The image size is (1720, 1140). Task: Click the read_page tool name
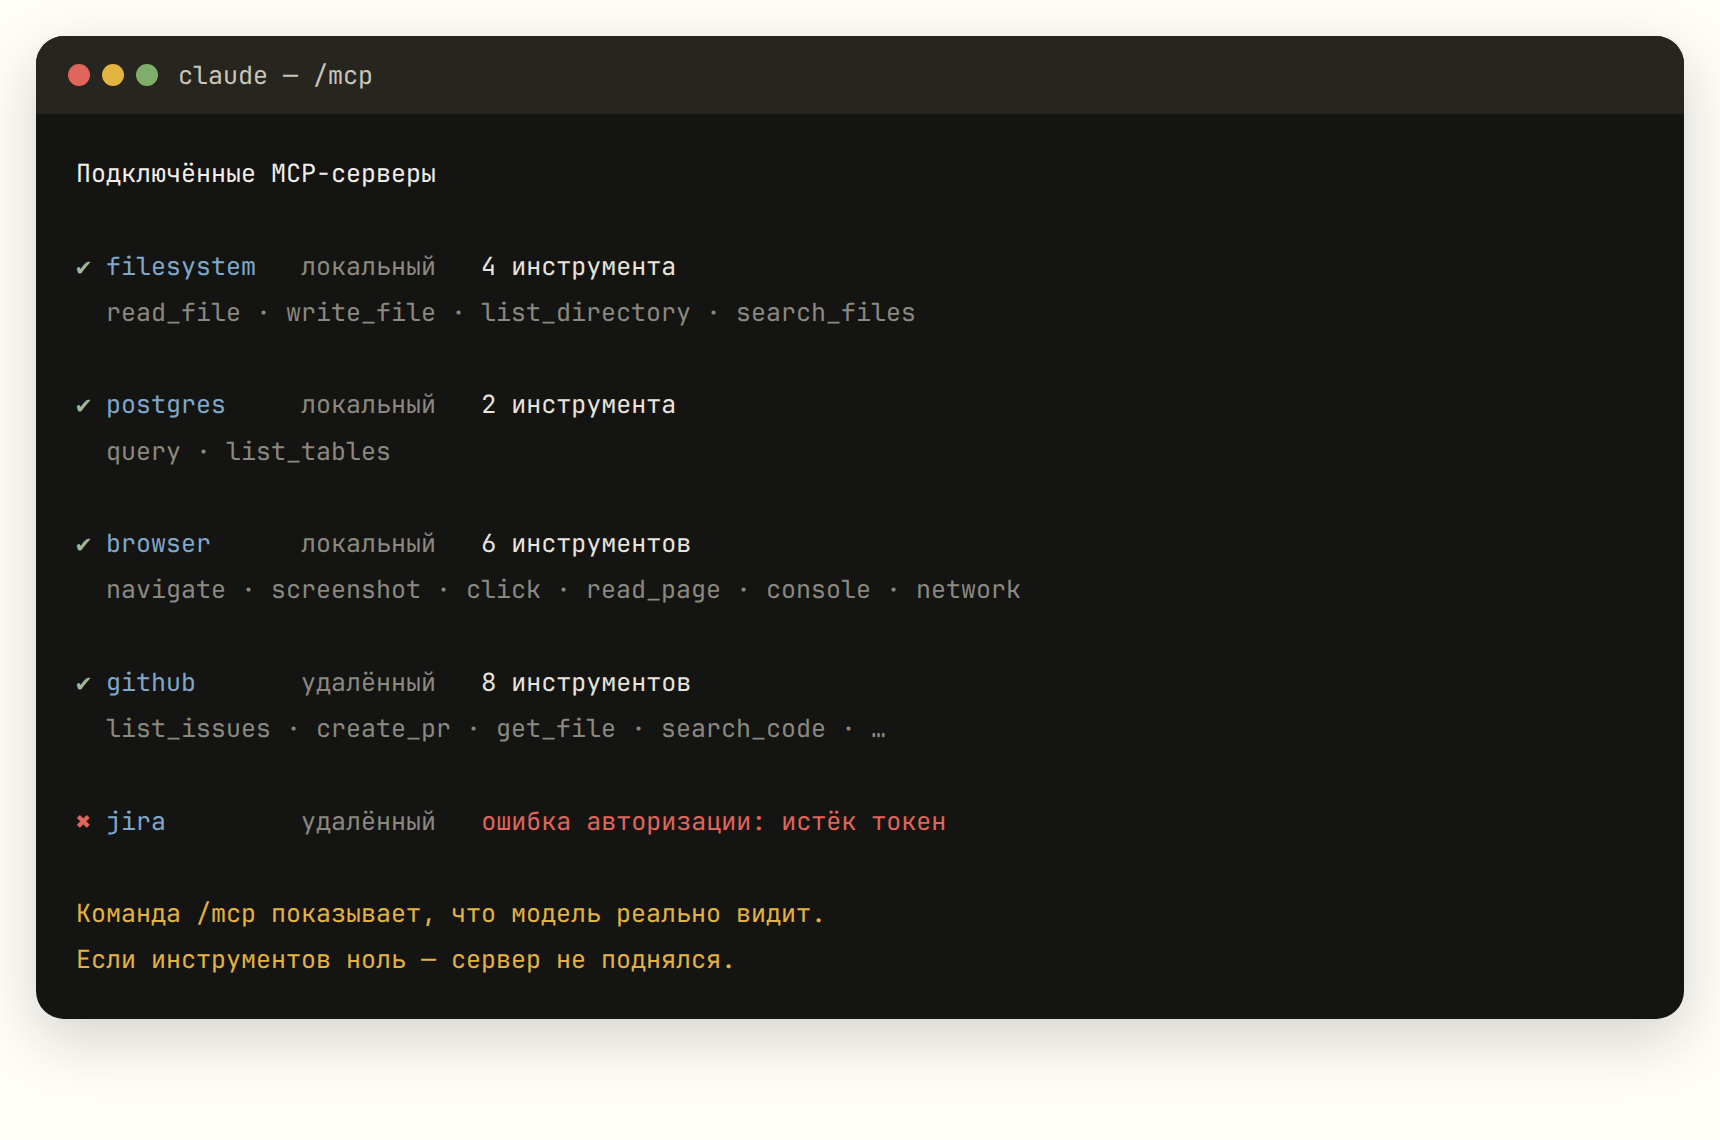tap(653, 590)
